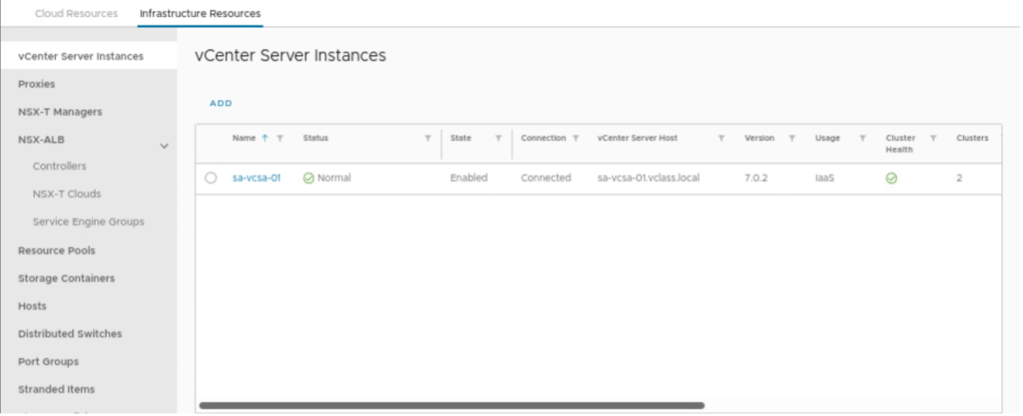Screen dimensions: 1023x416
Task: Select the sa-vcsa-01 radio button
Action: coord(211,178)
